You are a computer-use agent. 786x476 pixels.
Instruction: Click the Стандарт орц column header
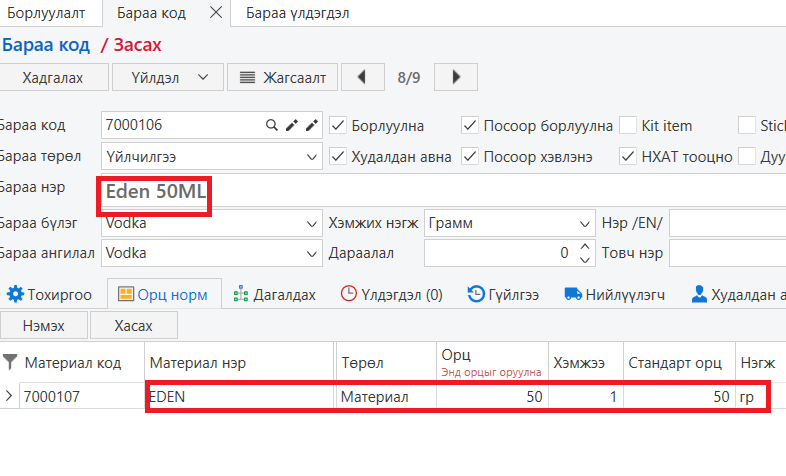pyautogui.click(x=679, y=362)
